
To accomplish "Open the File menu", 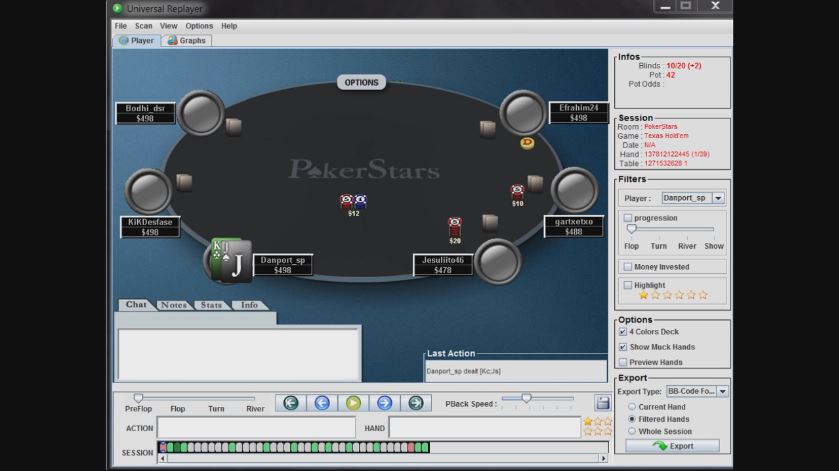I will 120,26.
